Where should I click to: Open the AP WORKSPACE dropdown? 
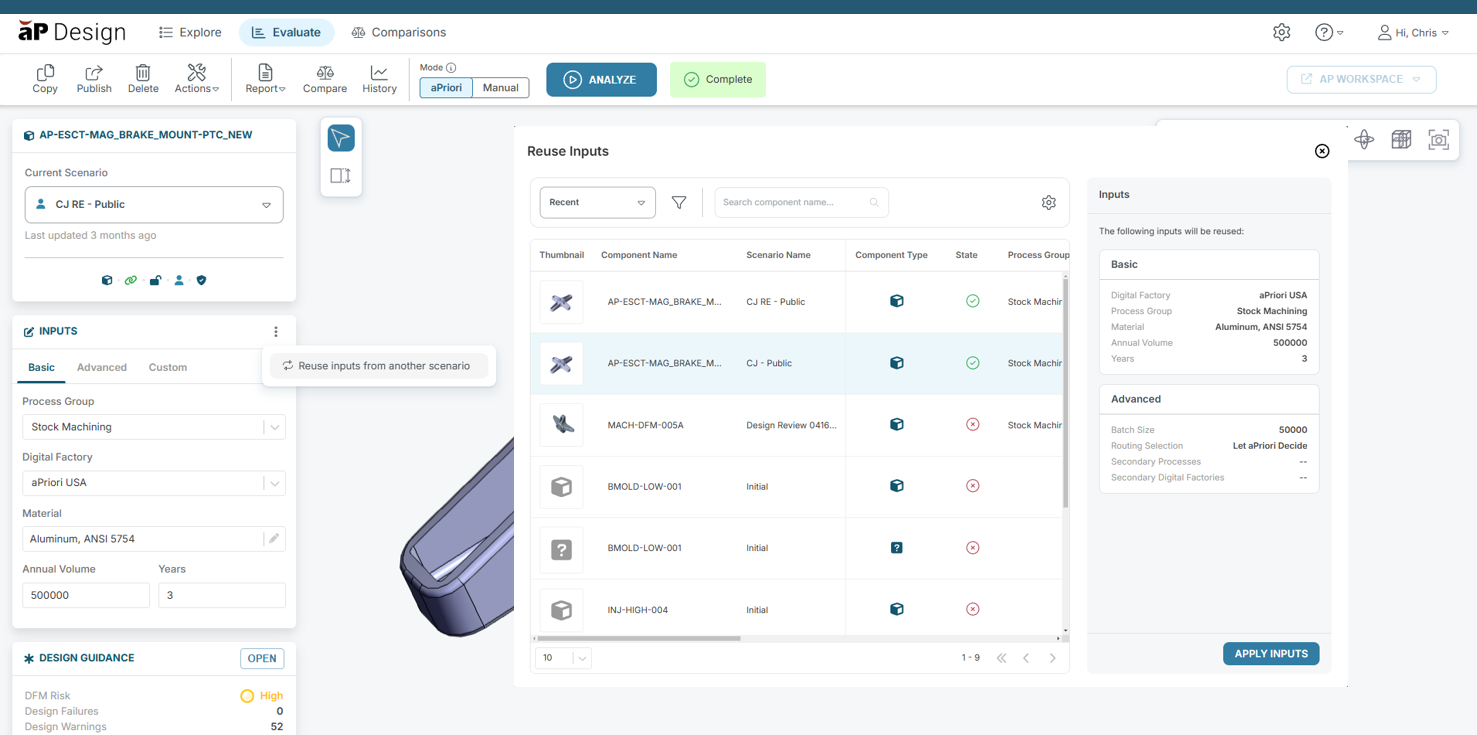click(1361, 80)
